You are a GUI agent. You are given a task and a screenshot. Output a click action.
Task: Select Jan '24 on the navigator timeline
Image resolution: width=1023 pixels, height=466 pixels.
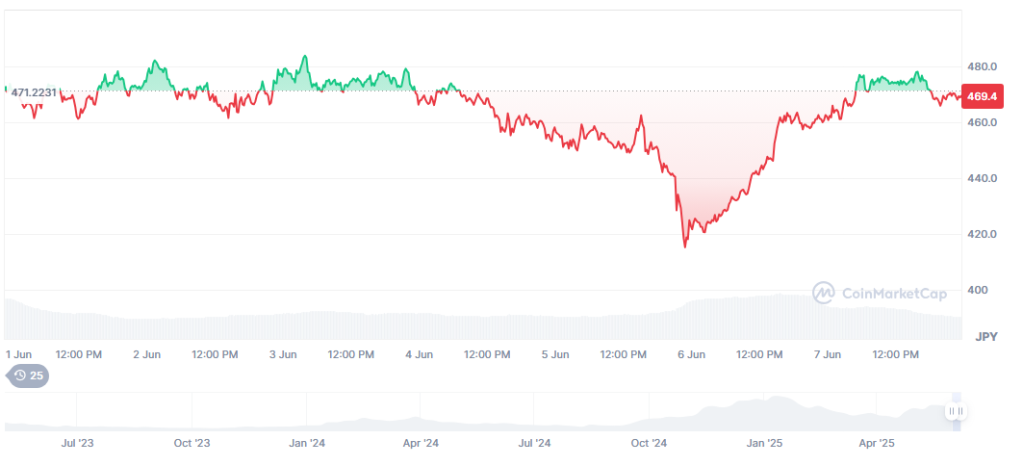(307, 441)
